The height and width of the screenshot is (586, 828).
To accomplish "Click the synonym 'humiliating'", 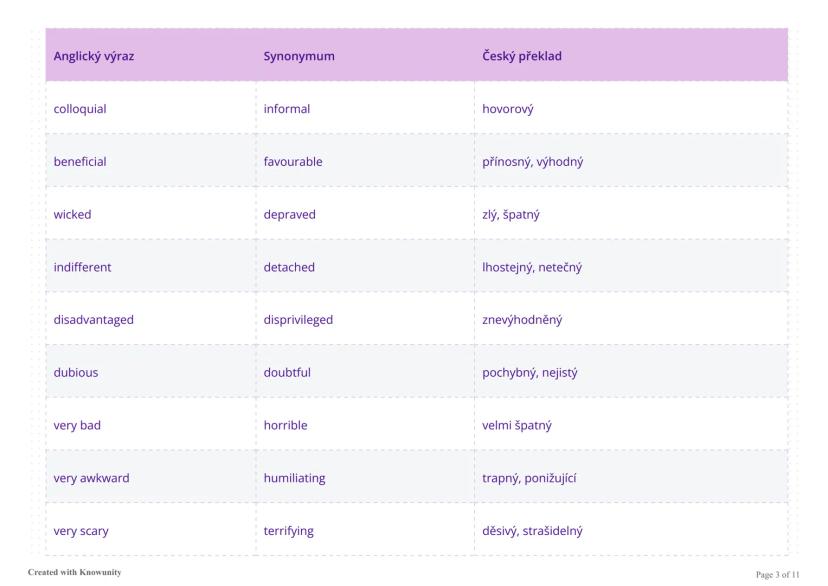I will pos(294,478).
